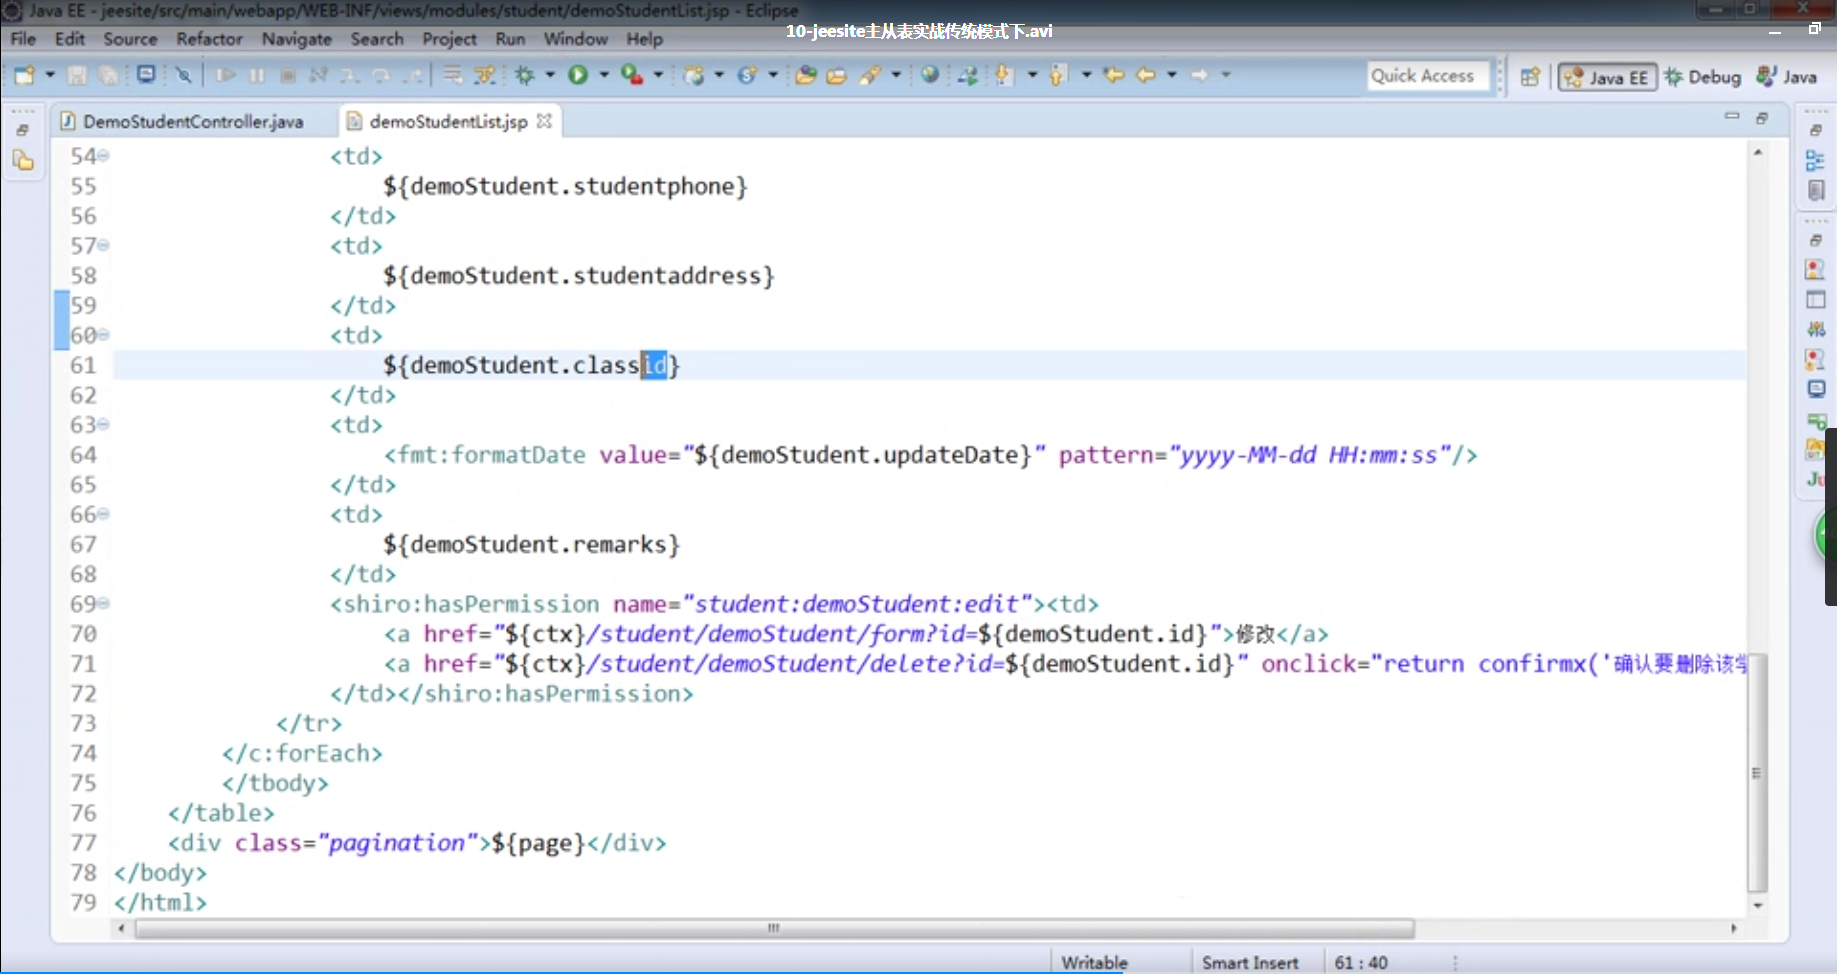The image size is (1837, 974).
Task: Click the horizontal scrollbar thumb
Action: coord(774,928)
